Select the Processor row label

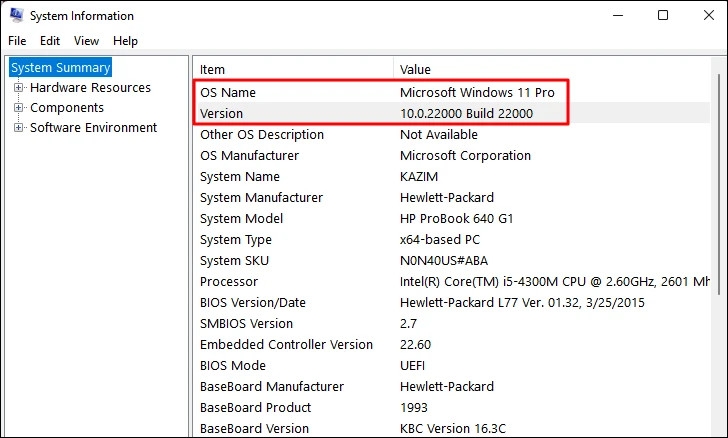229,281
